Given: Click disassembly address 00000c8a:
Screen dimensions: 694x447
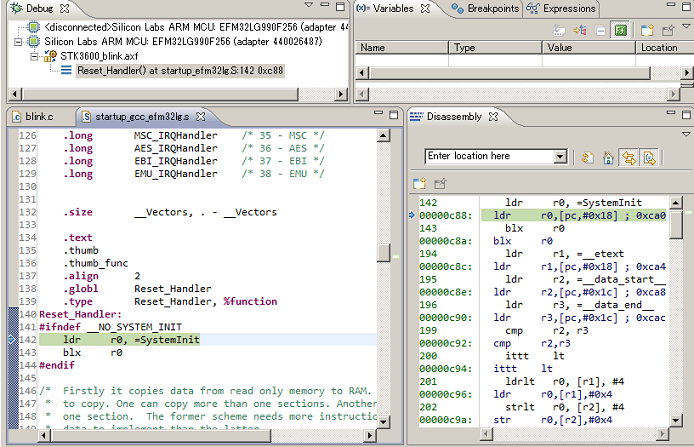Looking at the screenshot, I should [x=446, y=241].
